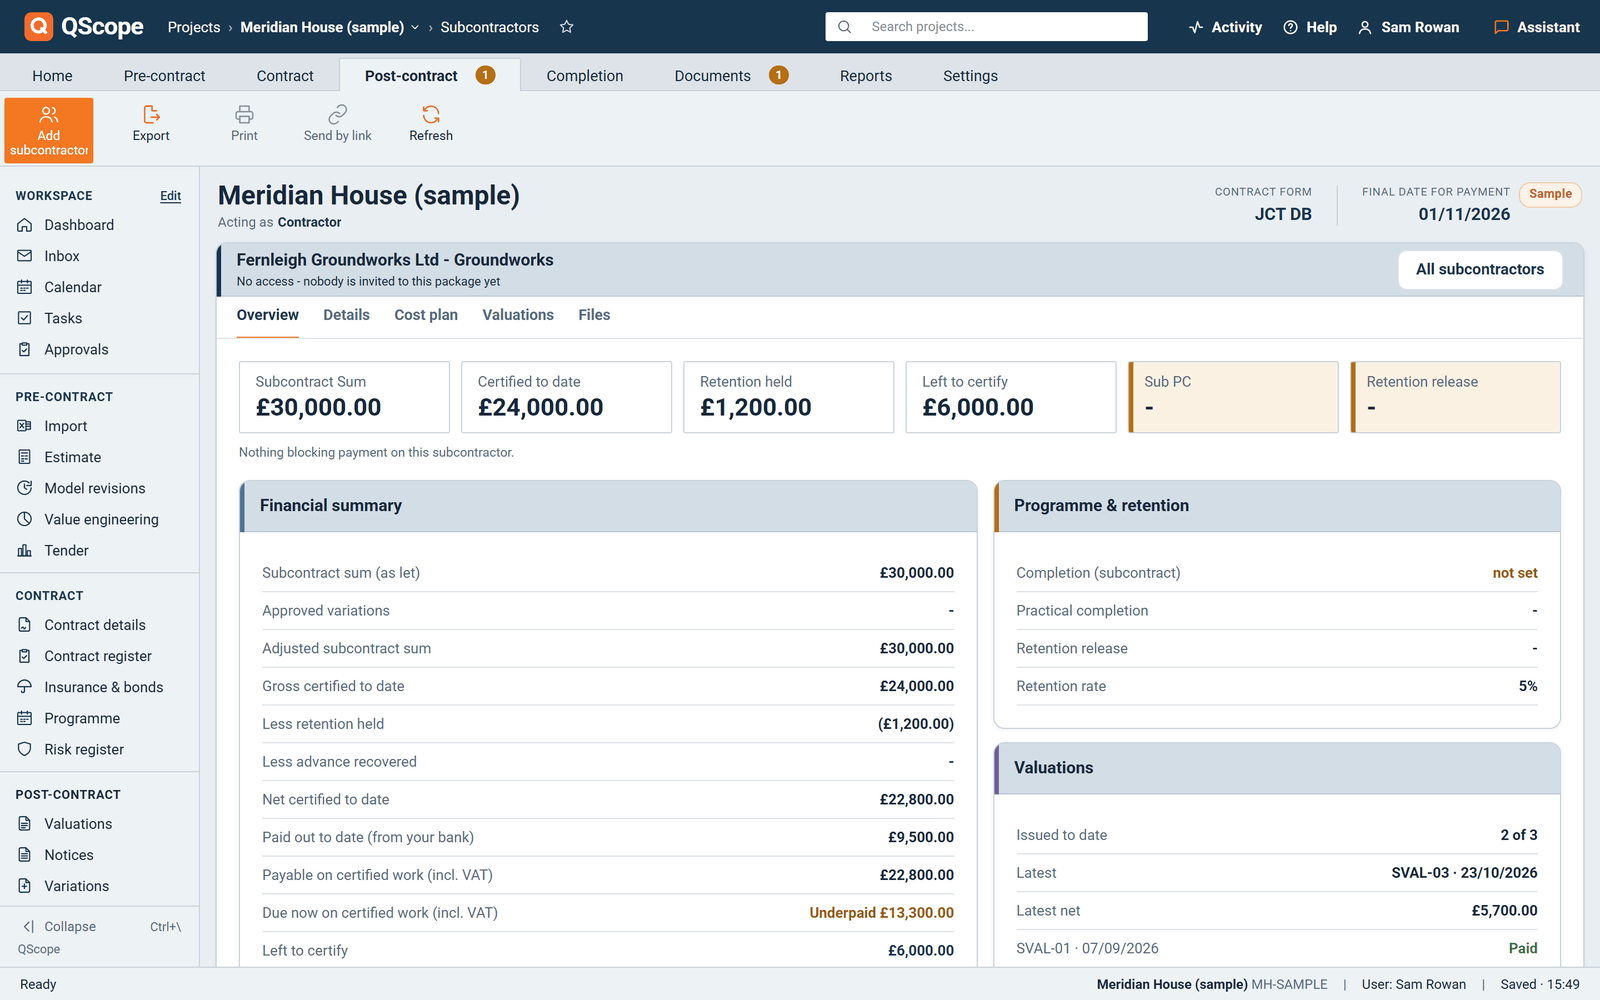Screen dimensions: 1600x1000
Task: Switch to the Documents tab
Action: click(x=731, y=76)
